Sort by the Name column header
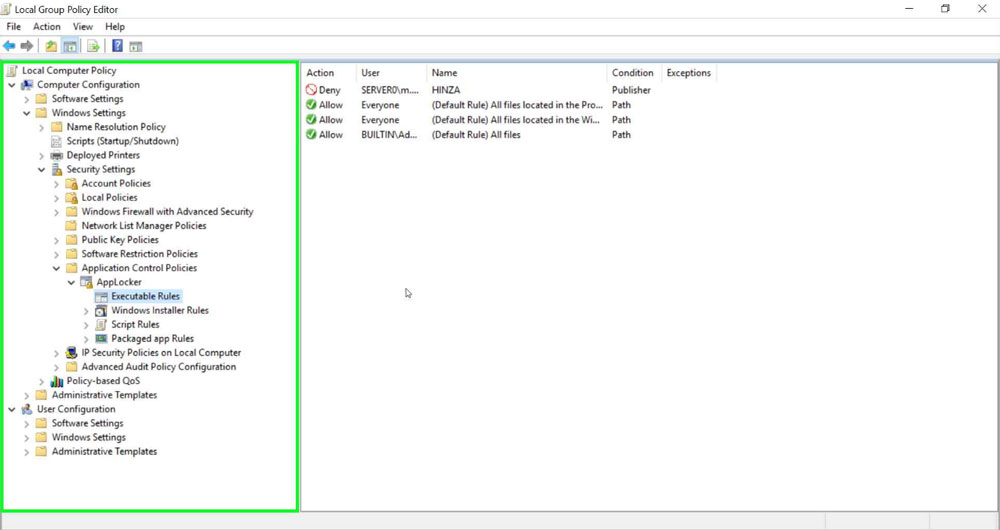Viewport: 1000px width, 530px height. click(444, 73)
